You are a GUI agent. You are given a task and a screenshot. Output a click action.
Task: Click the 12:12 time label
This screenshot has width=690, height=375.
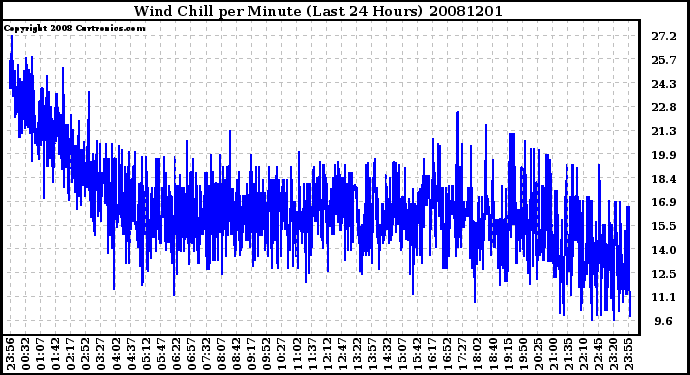click(327, 354)
